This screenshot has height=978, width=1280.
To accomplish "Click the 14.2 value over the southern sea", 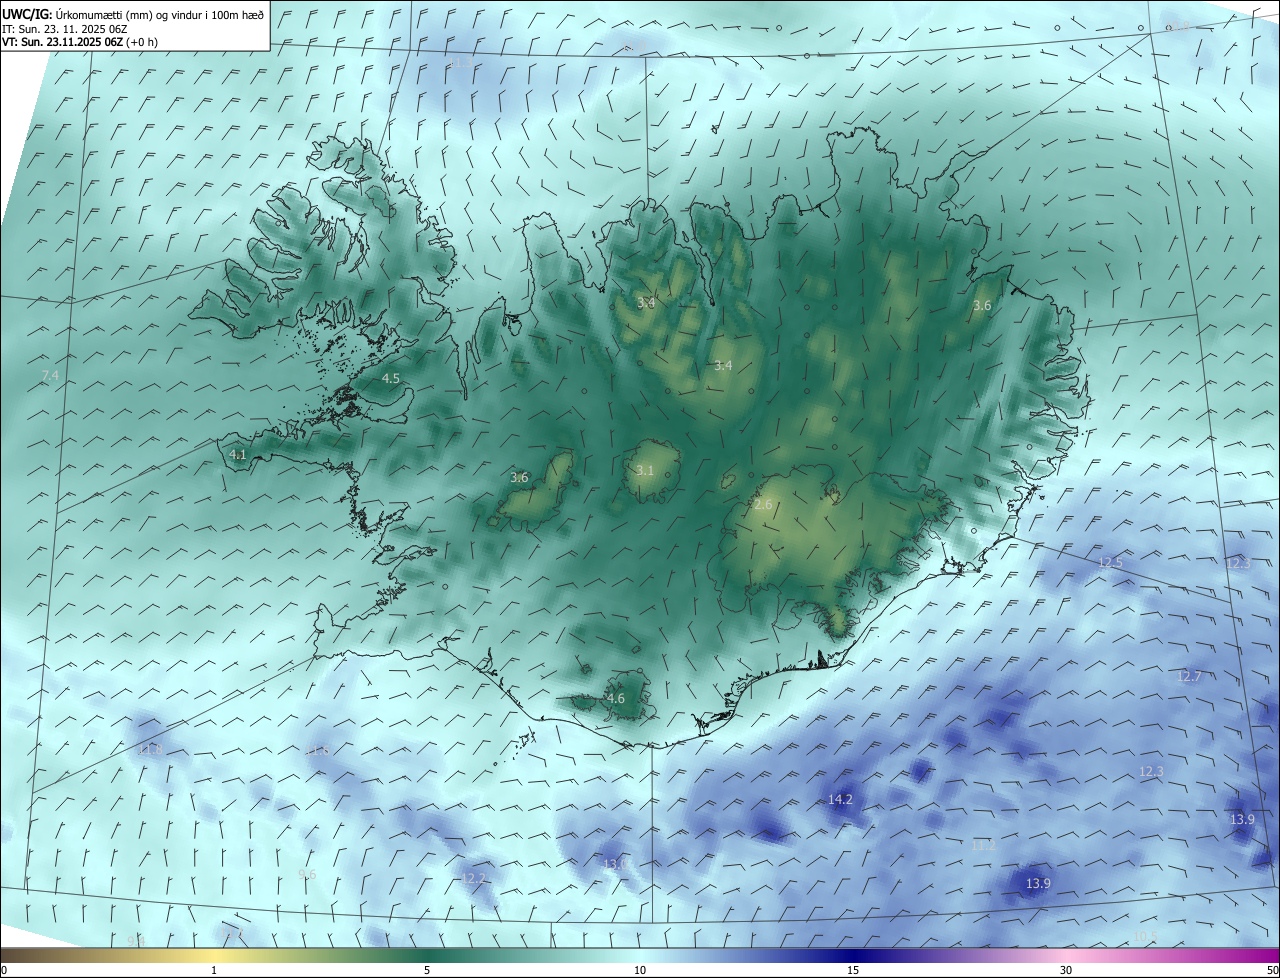I will [841, 800].
